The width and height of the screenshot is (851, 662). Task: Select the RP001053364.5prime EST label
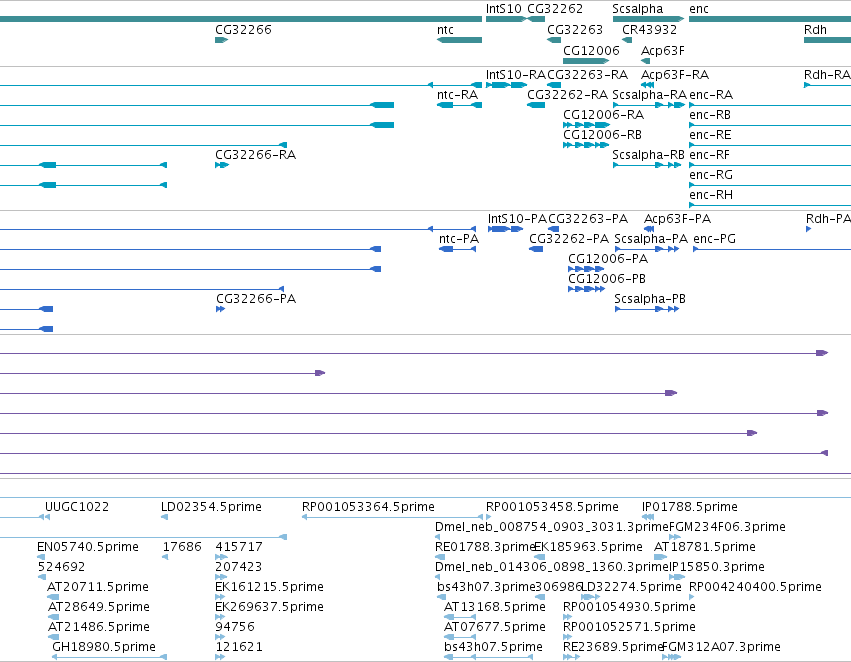coord(368,507)
